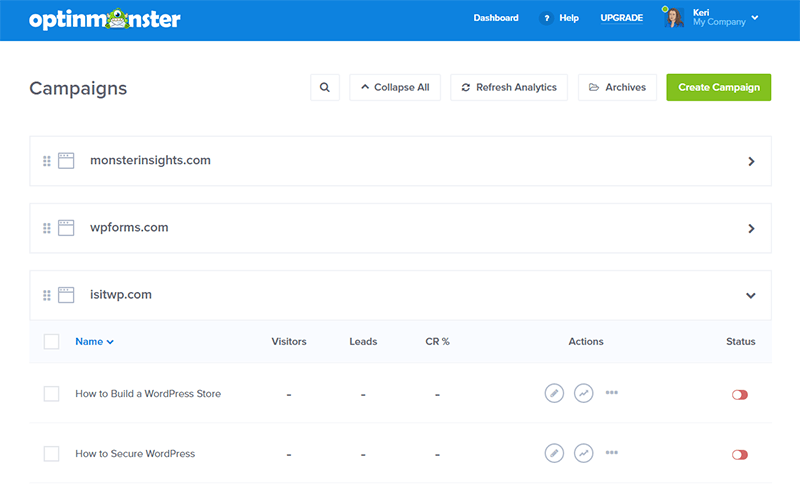Screen dimensions: 800x489
Task: Open the account dropdown chevron next to Keri
Action: tap(755, 18)
